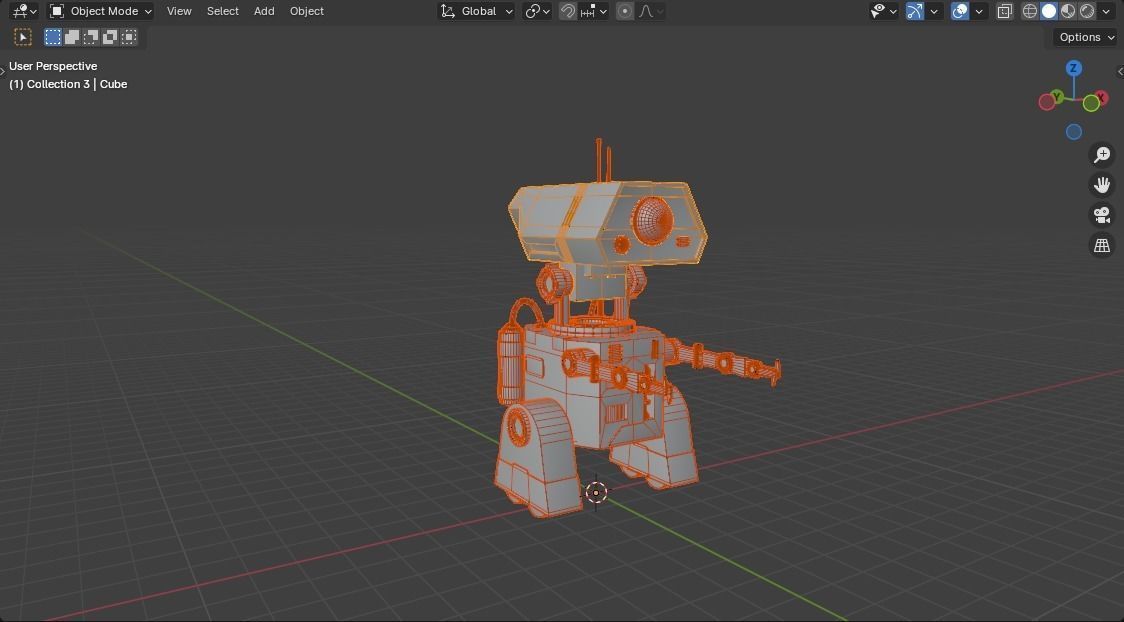Open the View menu

point(179,11)
